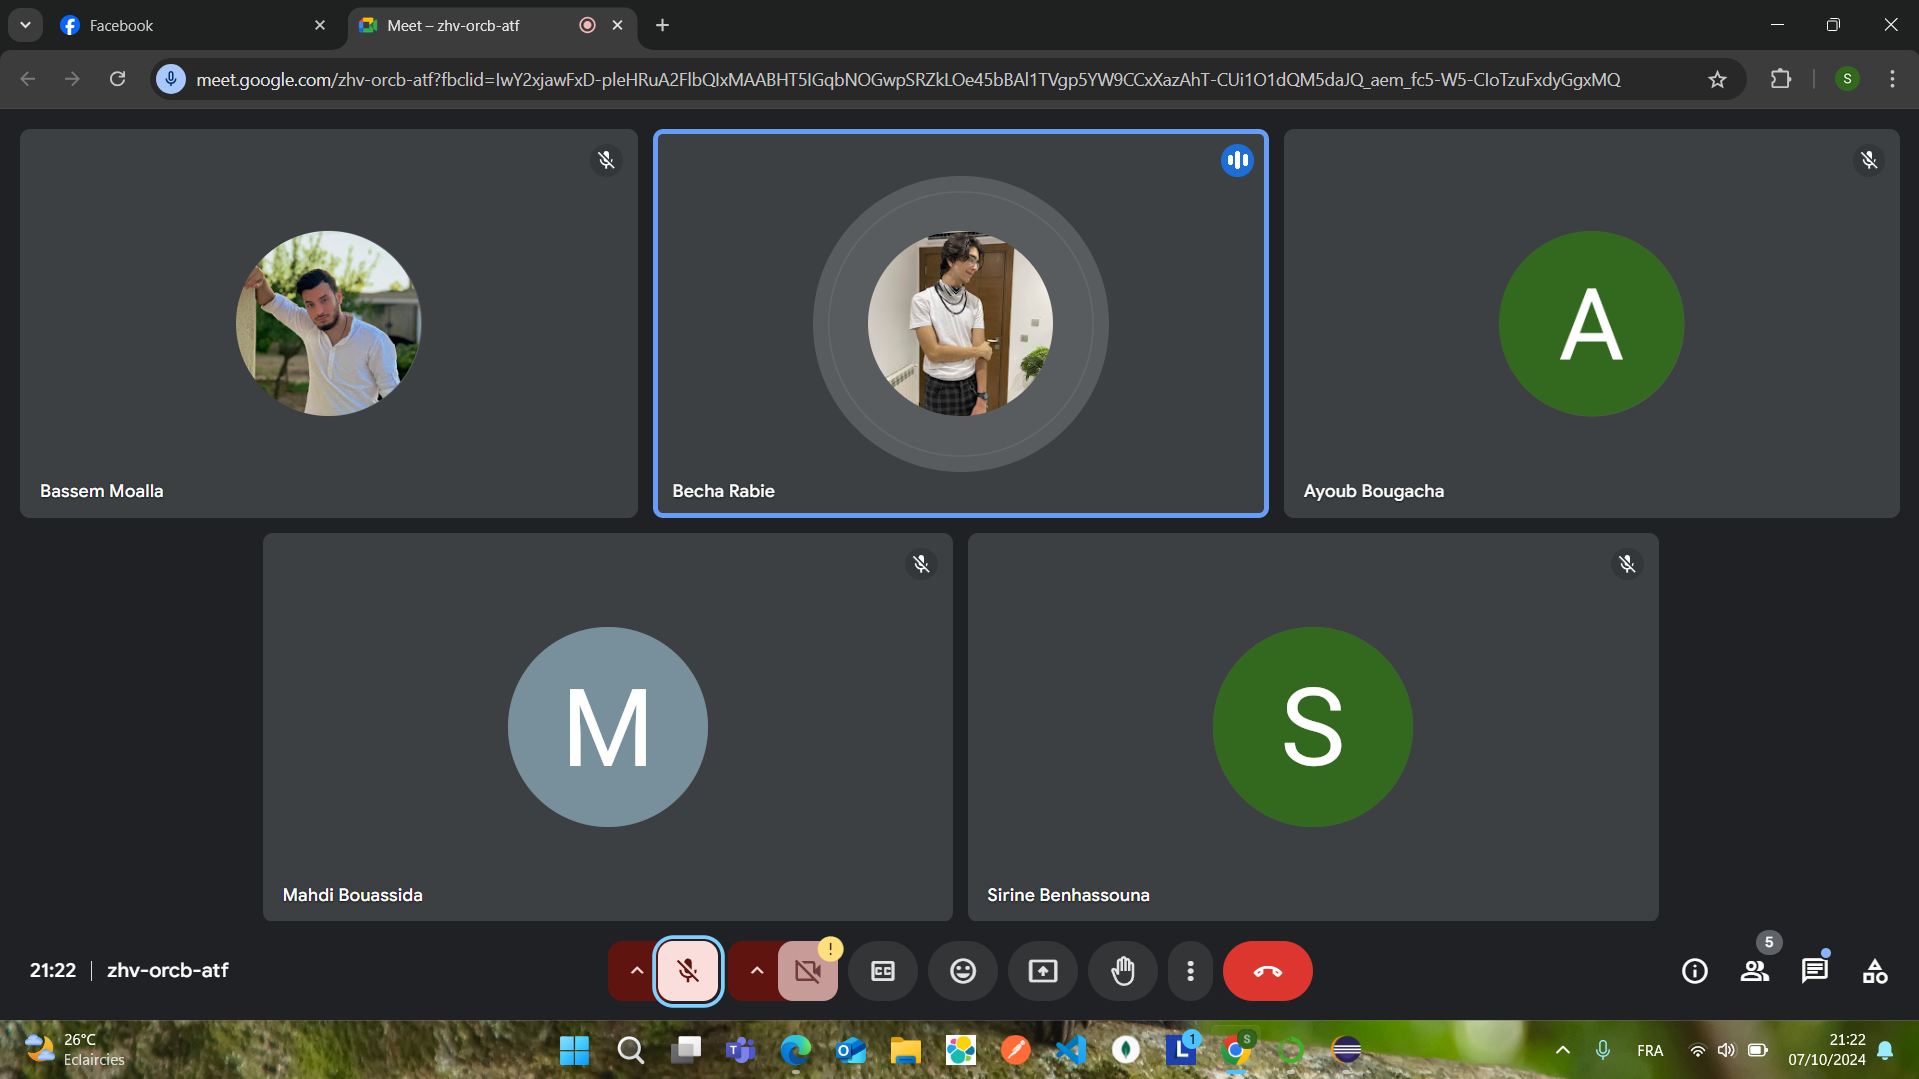Open Windows taskbar search
The height and width of the screenshot is (1079, 1919).
630,1050
